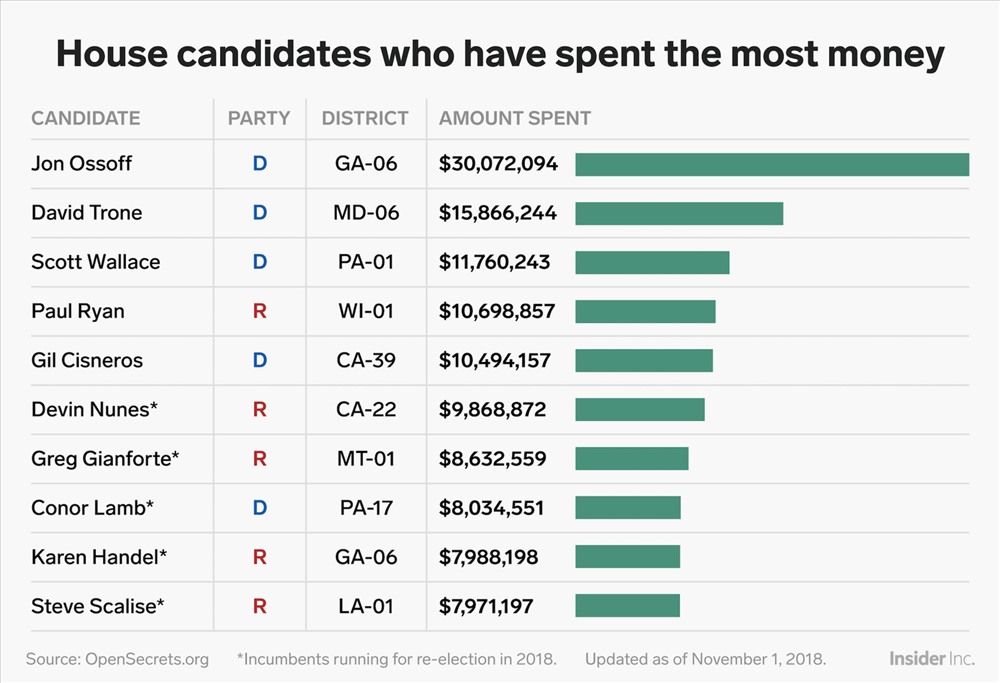Click the AMOUNT SPENT column header
The image size is (1000, 683).
[515, 118]
